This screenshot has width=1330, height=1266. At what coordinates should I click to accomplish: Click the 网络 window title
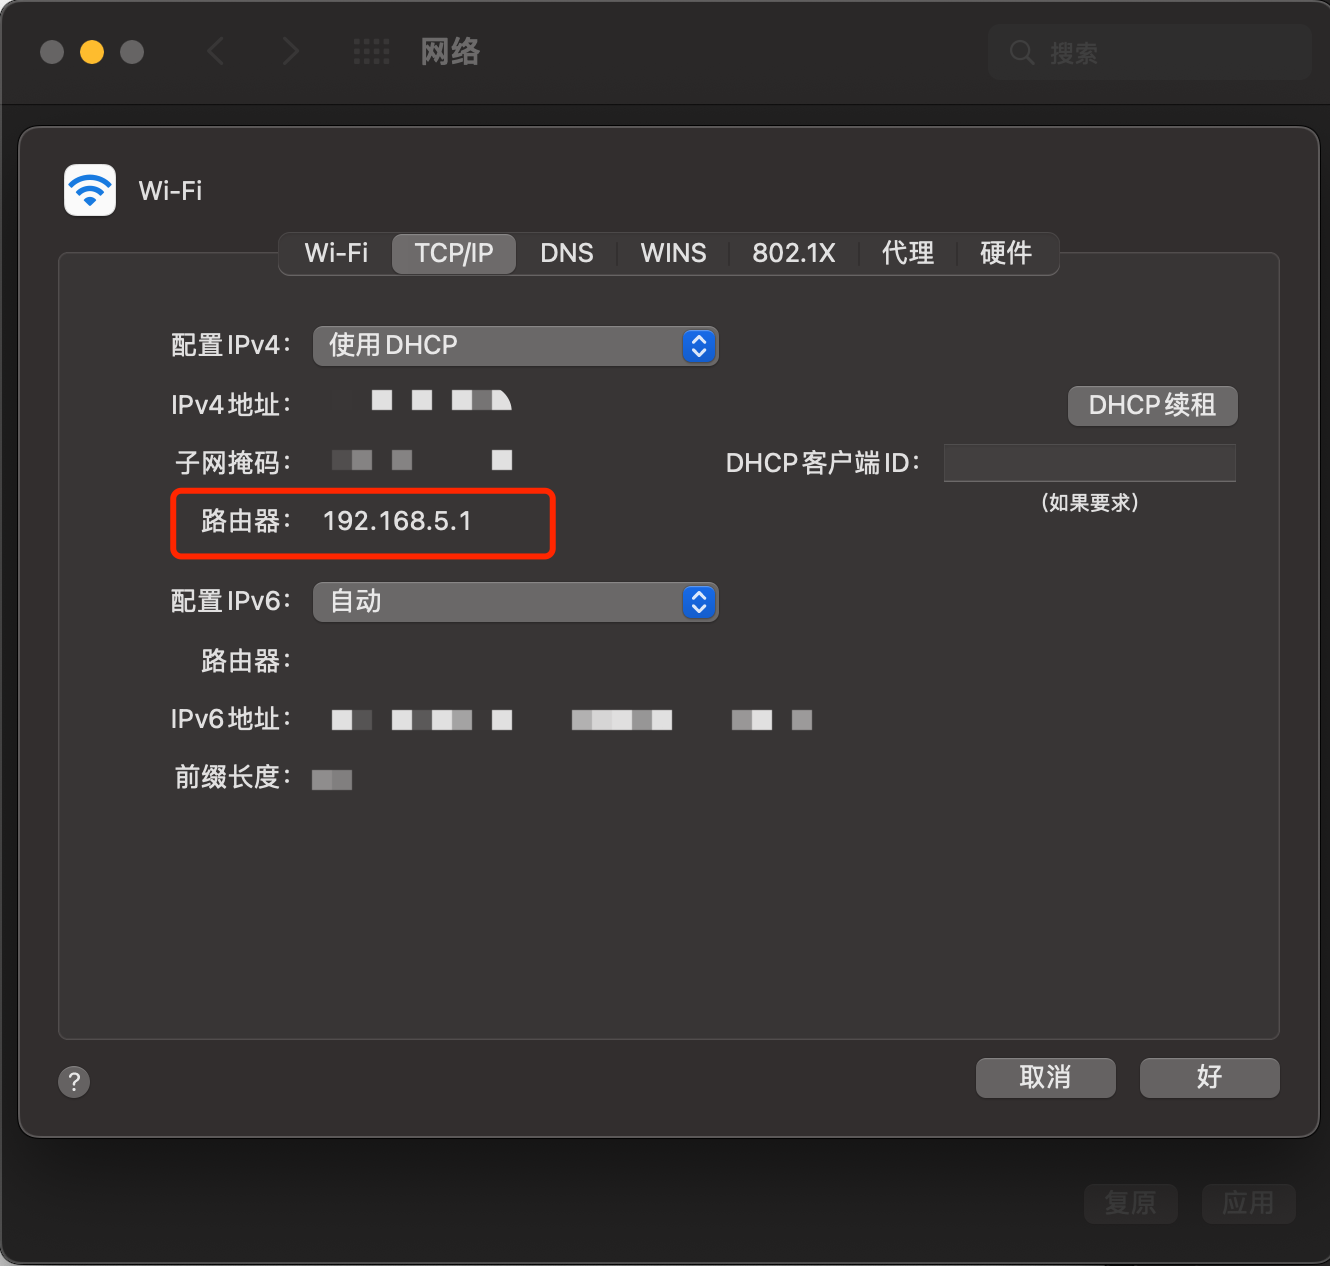tap(450, 52)
